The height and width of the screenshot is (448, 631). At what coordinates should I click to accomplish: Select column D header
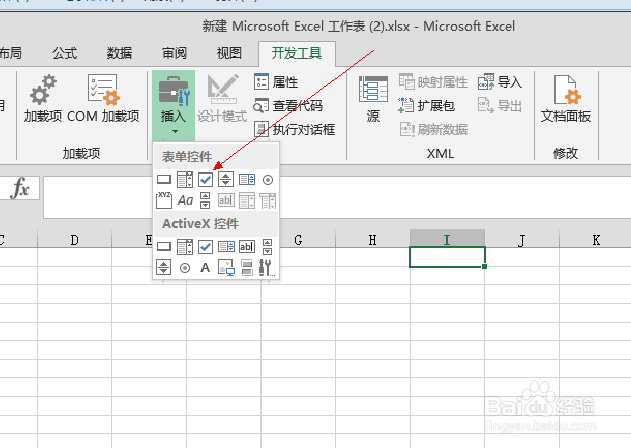point(74,240)
